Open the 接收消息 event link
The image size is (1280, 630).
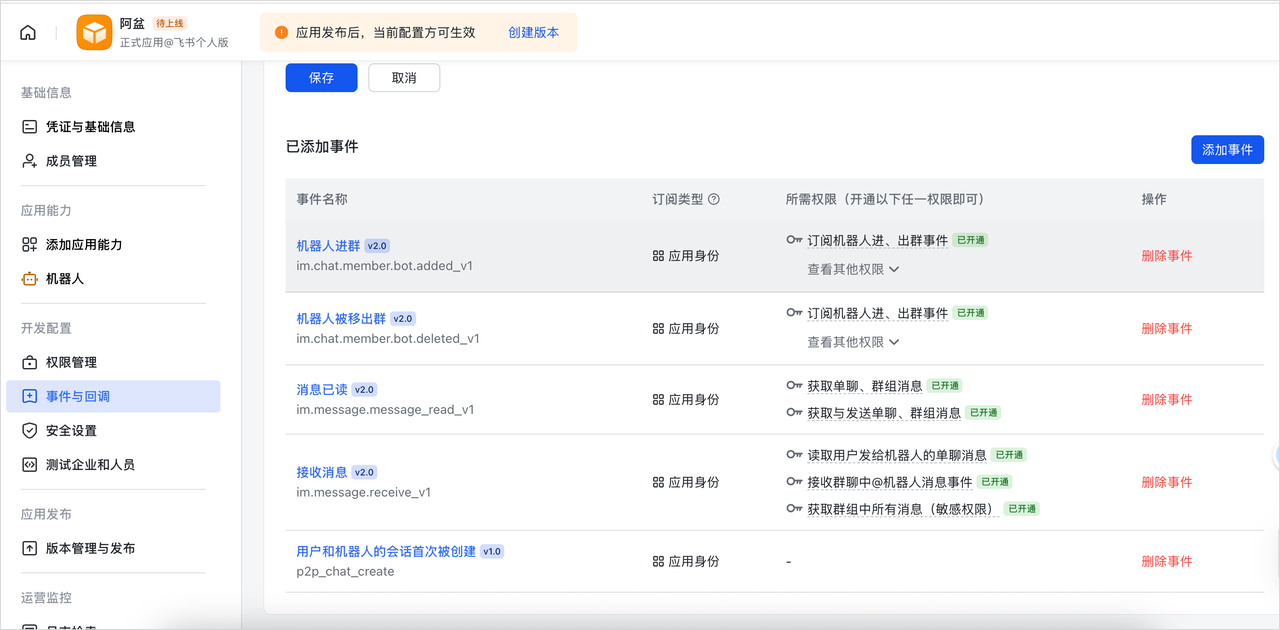pos(322,472)
